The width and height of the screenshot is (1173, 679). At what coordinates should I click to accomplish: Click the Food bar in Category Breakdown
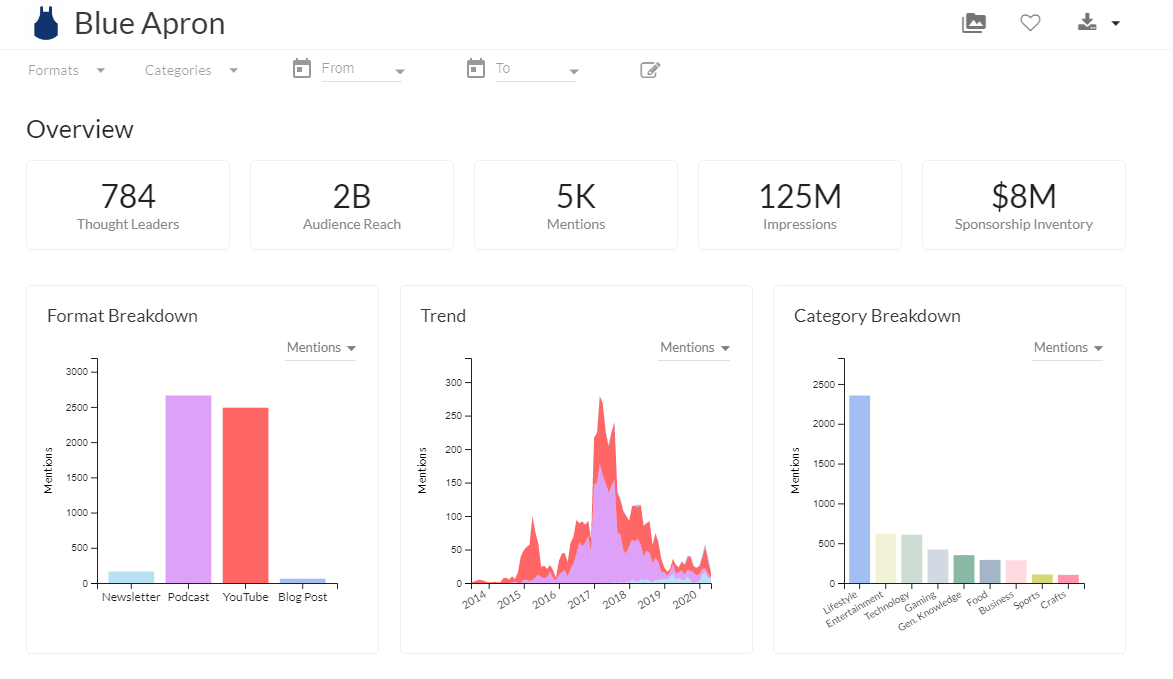[990, 571]
